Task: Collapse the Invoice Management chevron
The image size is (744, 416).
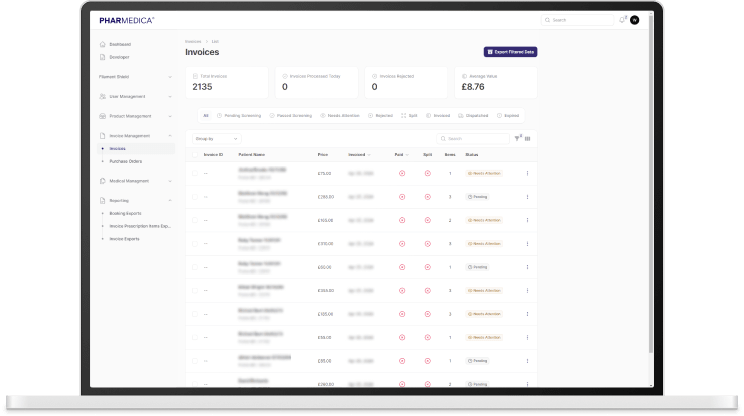Action: coord(170,136)
